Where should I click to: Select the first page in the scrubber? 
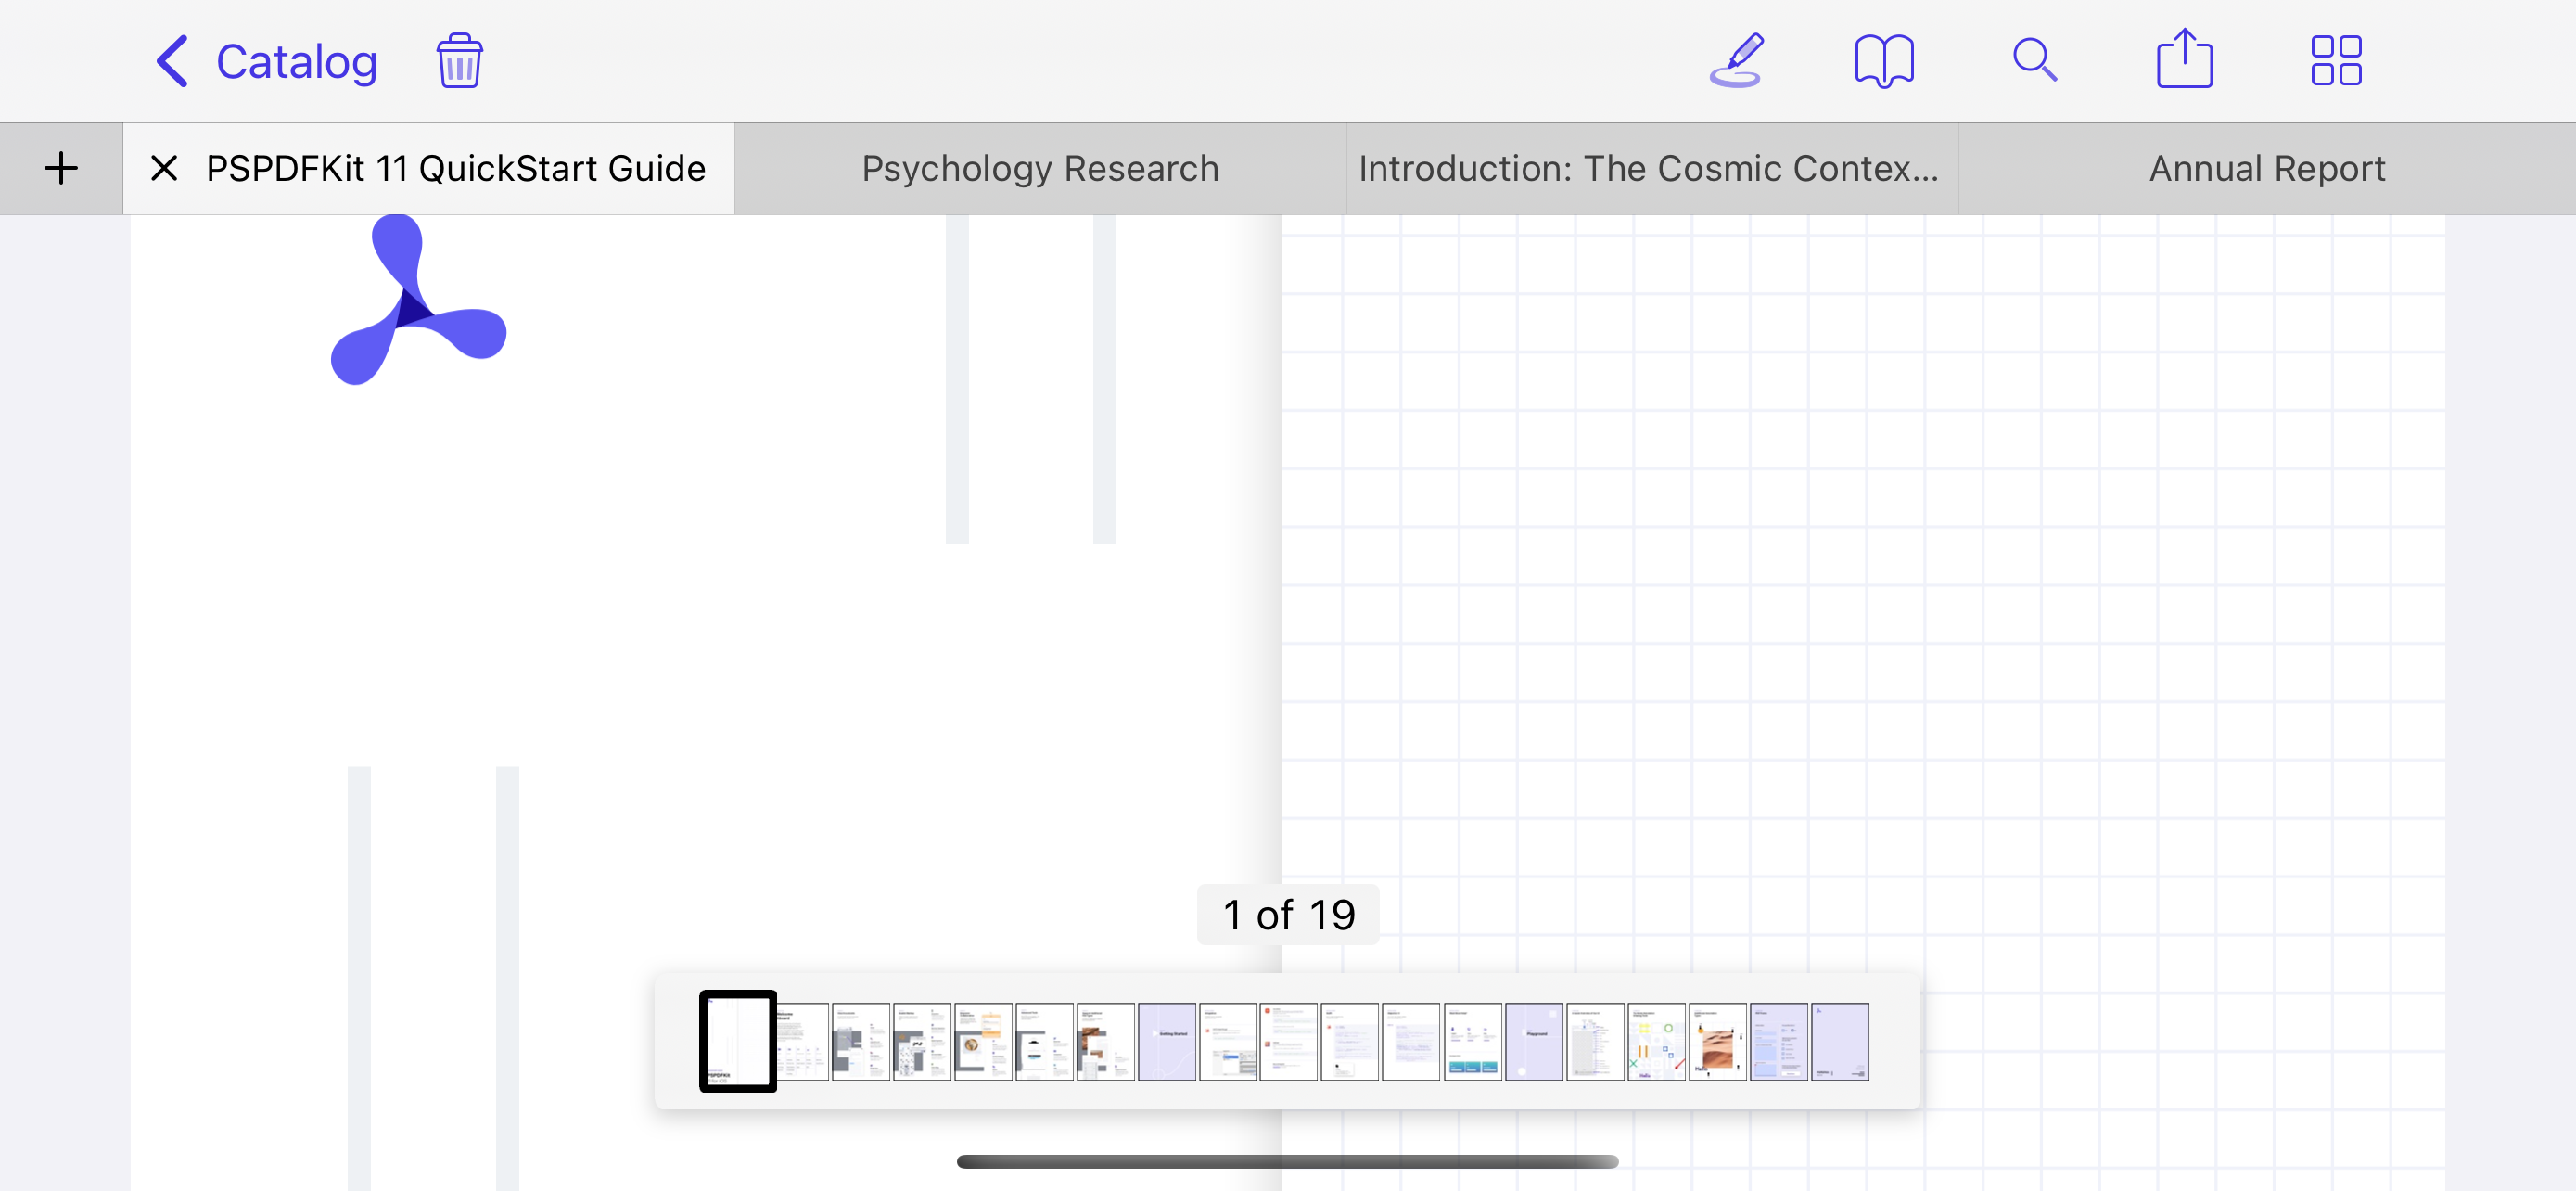click(x=737, y=1042)
